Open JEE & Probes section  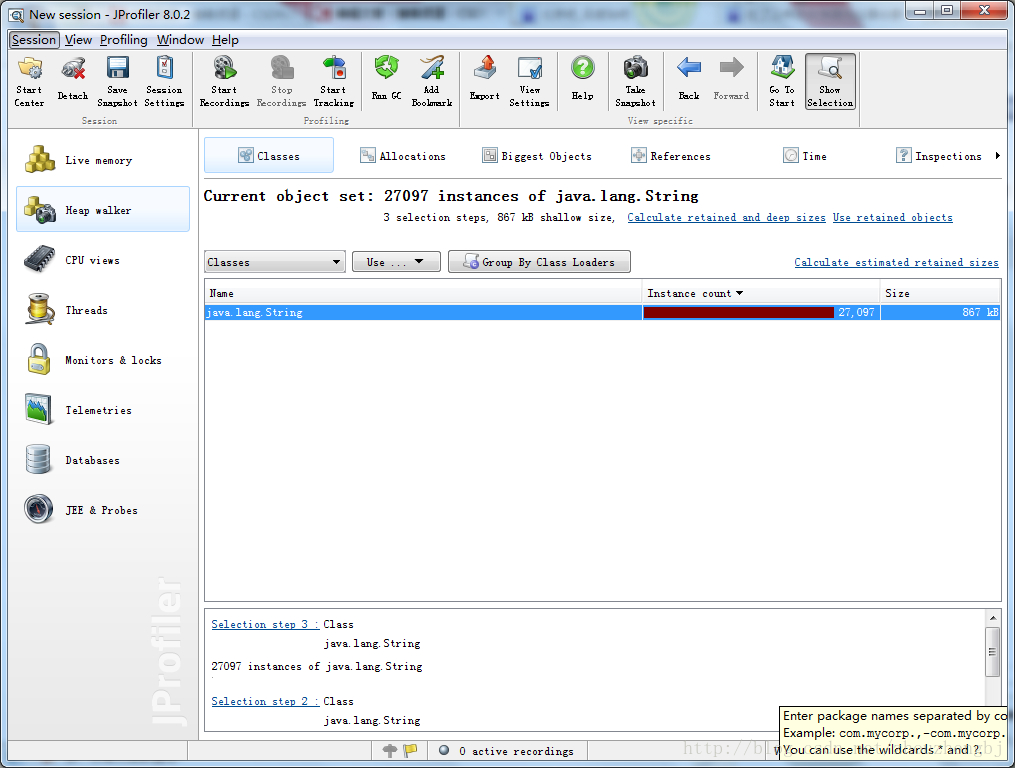click(x=103, y=510)
